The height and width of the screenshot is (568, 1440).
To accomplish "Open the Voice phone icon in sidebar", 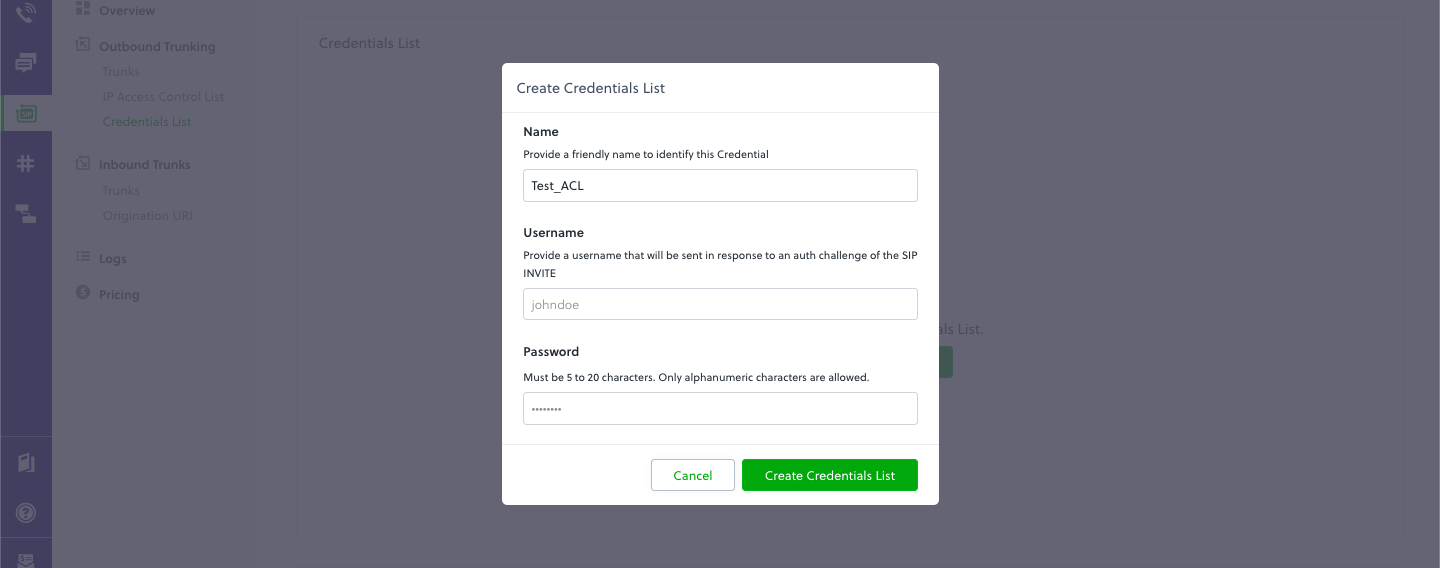I will pos(26,13).
